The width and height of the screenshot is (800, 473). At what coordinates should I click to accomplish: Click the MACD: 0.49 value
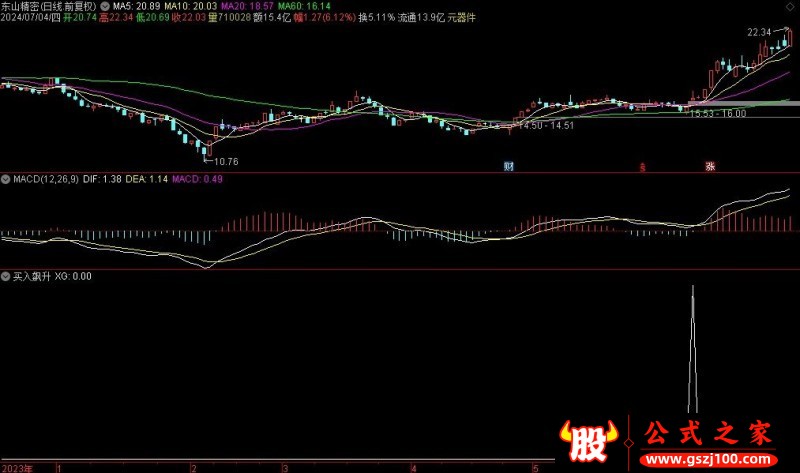coord(197,179)
